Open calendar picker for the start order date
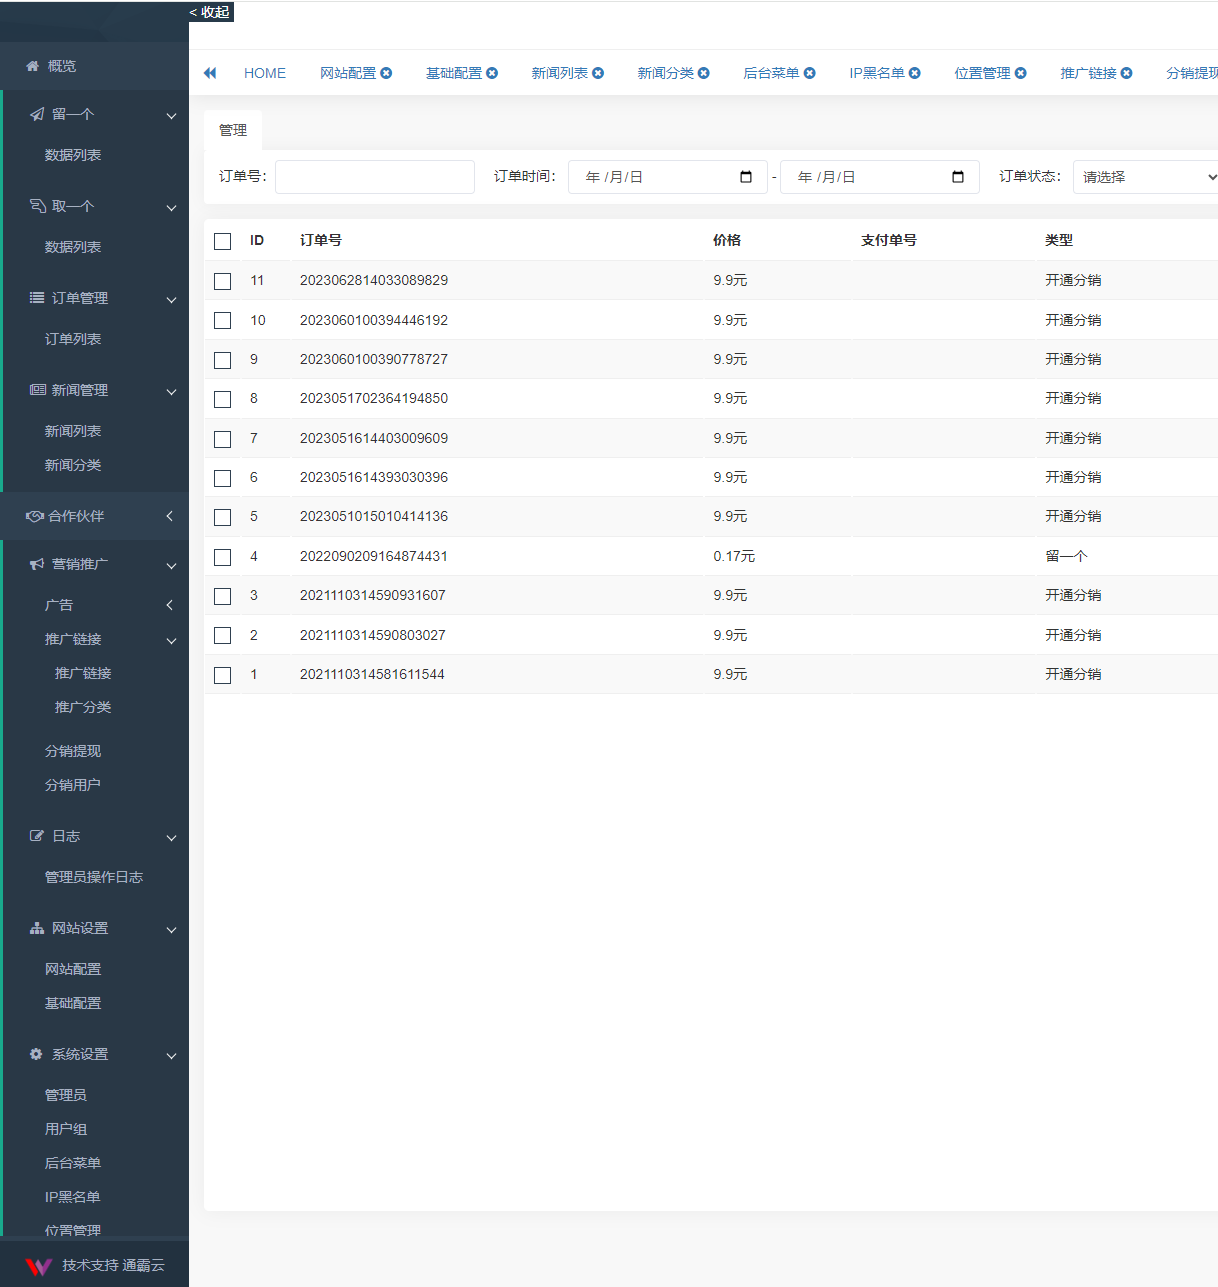The image size is (1218, 1287). point(746,177)
